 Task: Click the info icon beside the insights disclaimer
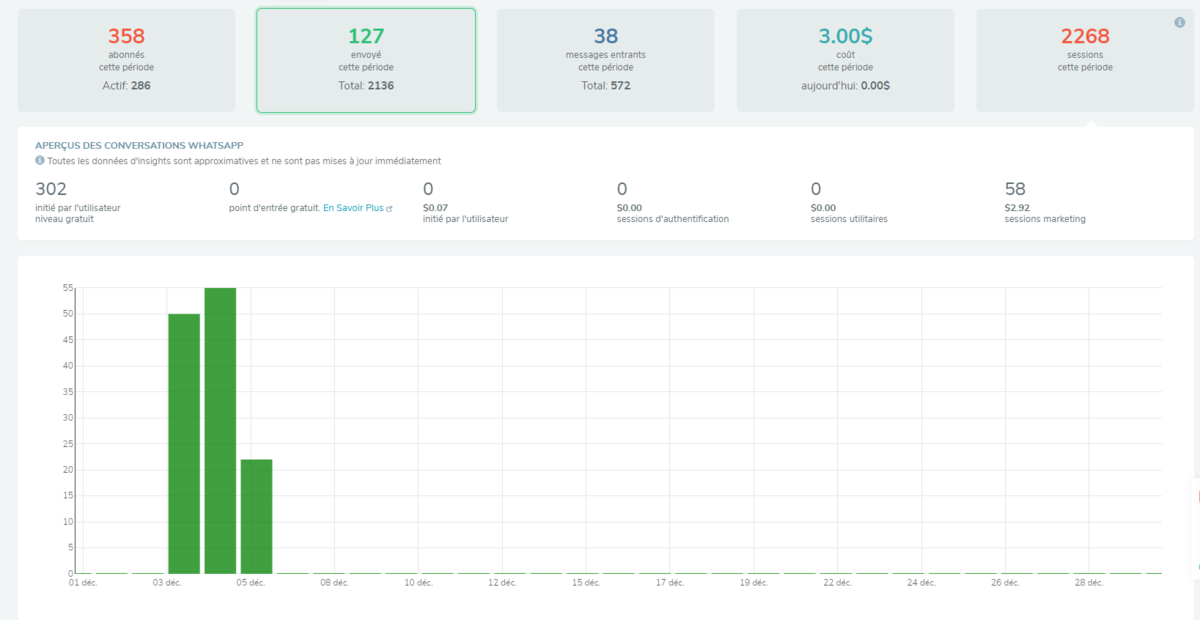click(x=40, y=160)
